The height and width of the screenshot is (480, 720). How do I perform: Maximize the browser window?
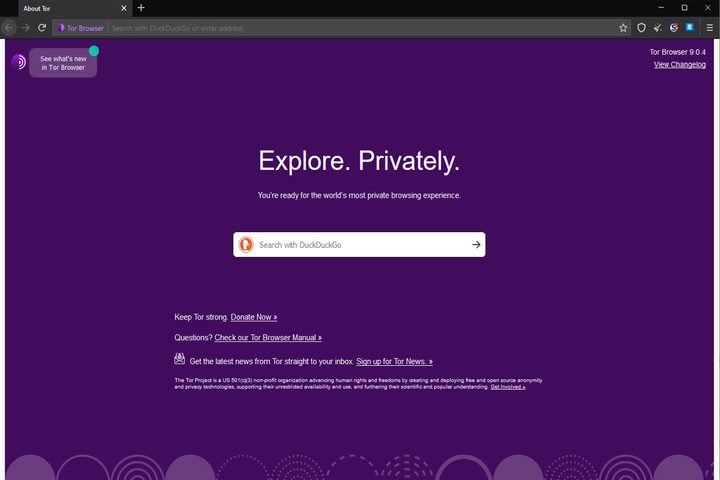[684, 8]
